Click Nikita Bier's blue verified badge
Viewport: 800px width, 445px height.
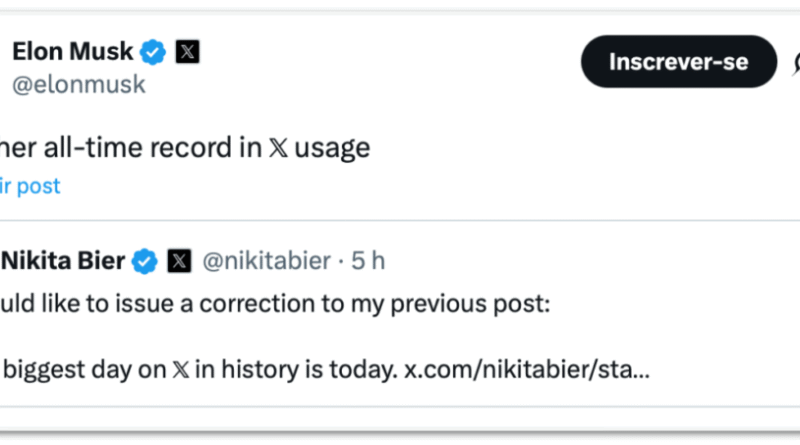pyautogui.click(x=146, y=262)
